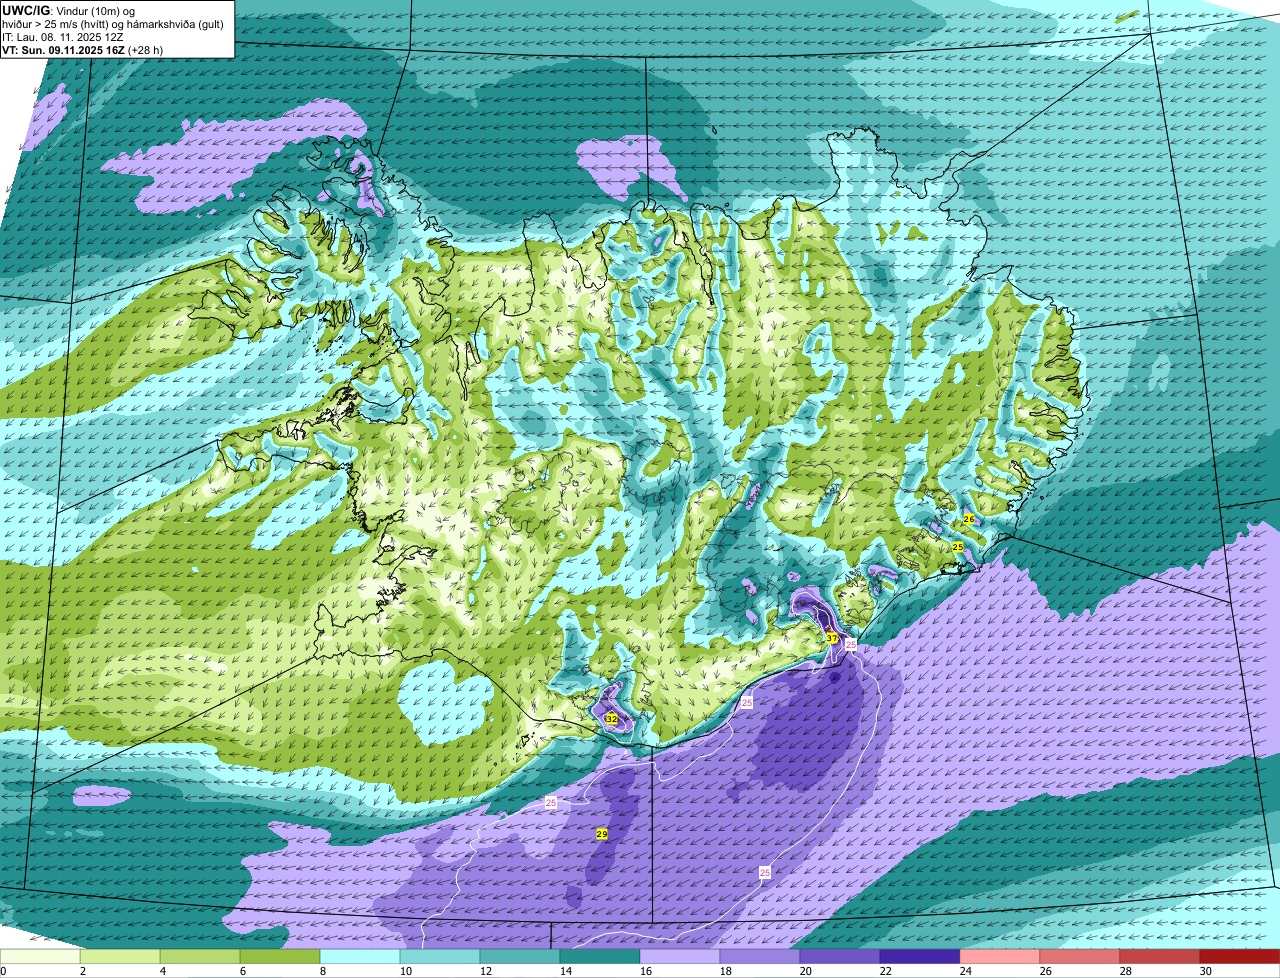Click the yellow 25 gust marker below 26
The image size is (1280, 978).
[x=958, y=547]
